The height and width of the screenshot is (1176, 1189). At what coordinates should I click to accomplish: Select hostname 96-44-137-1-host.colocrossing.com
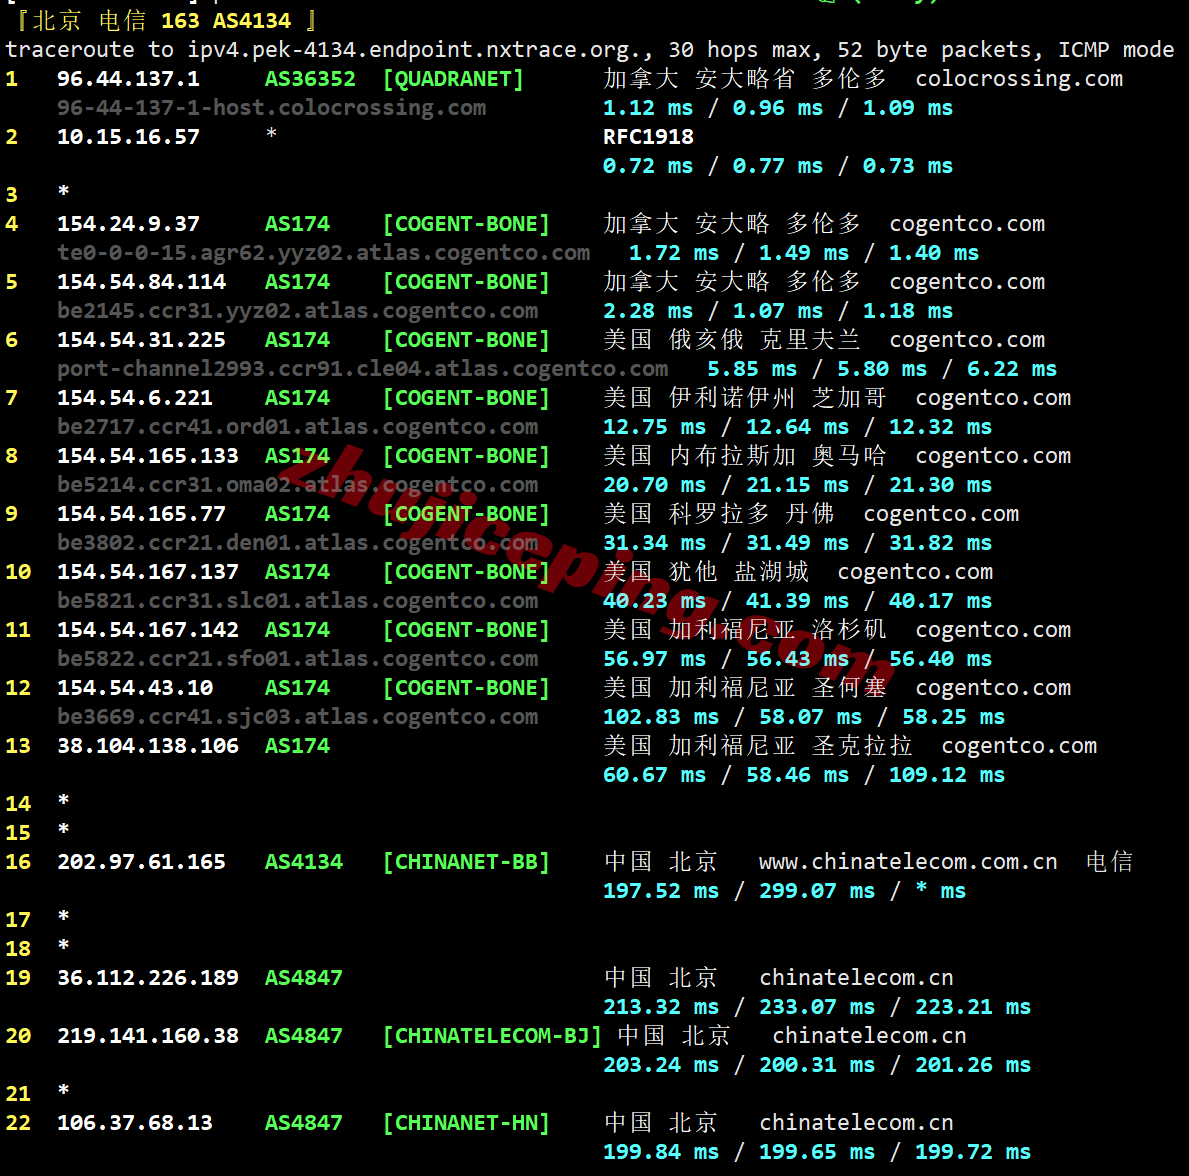point(271,108)
